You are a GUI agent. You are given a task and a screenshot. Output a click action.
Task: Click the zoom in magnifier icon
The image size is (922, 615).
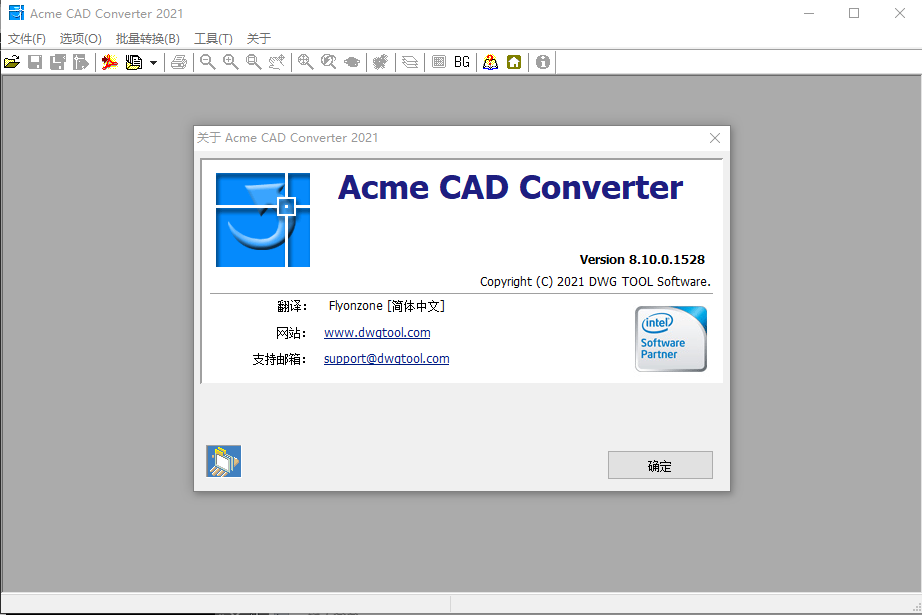pyautogui.click(x=231, y=62)
